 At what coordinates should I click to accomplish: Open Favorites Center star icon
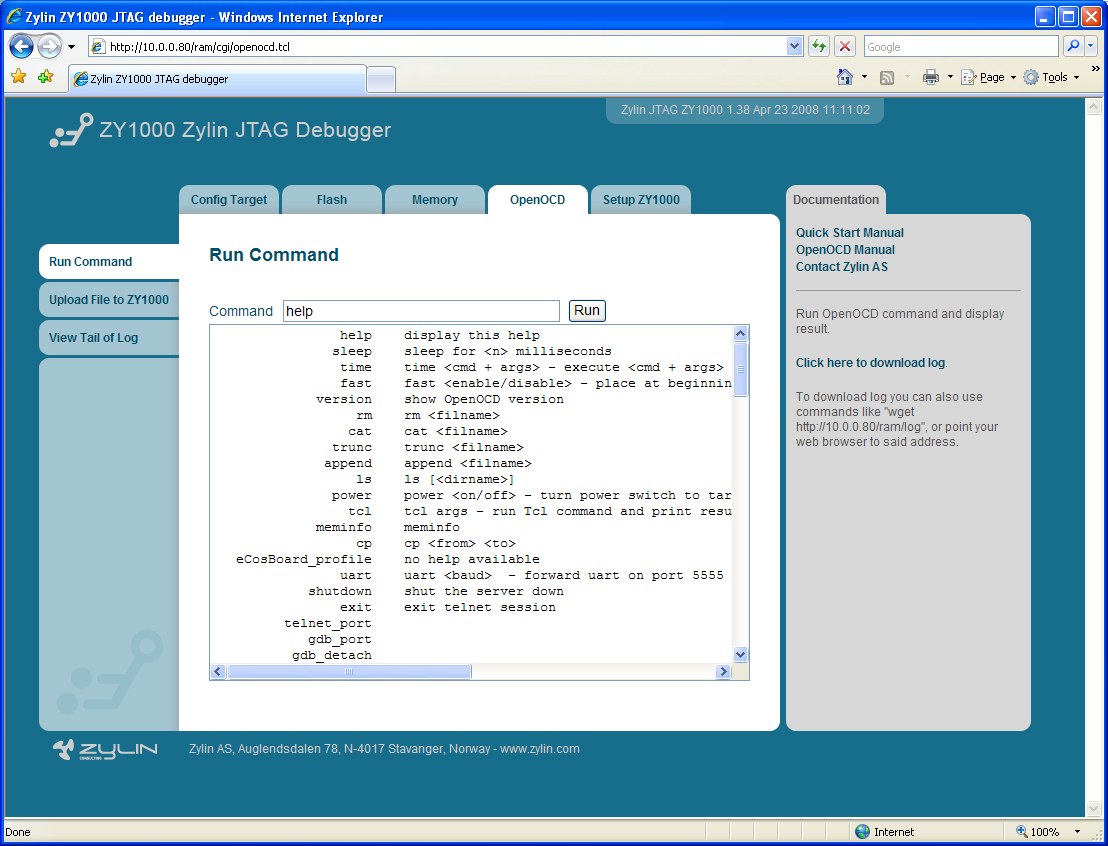click(18, 76)
